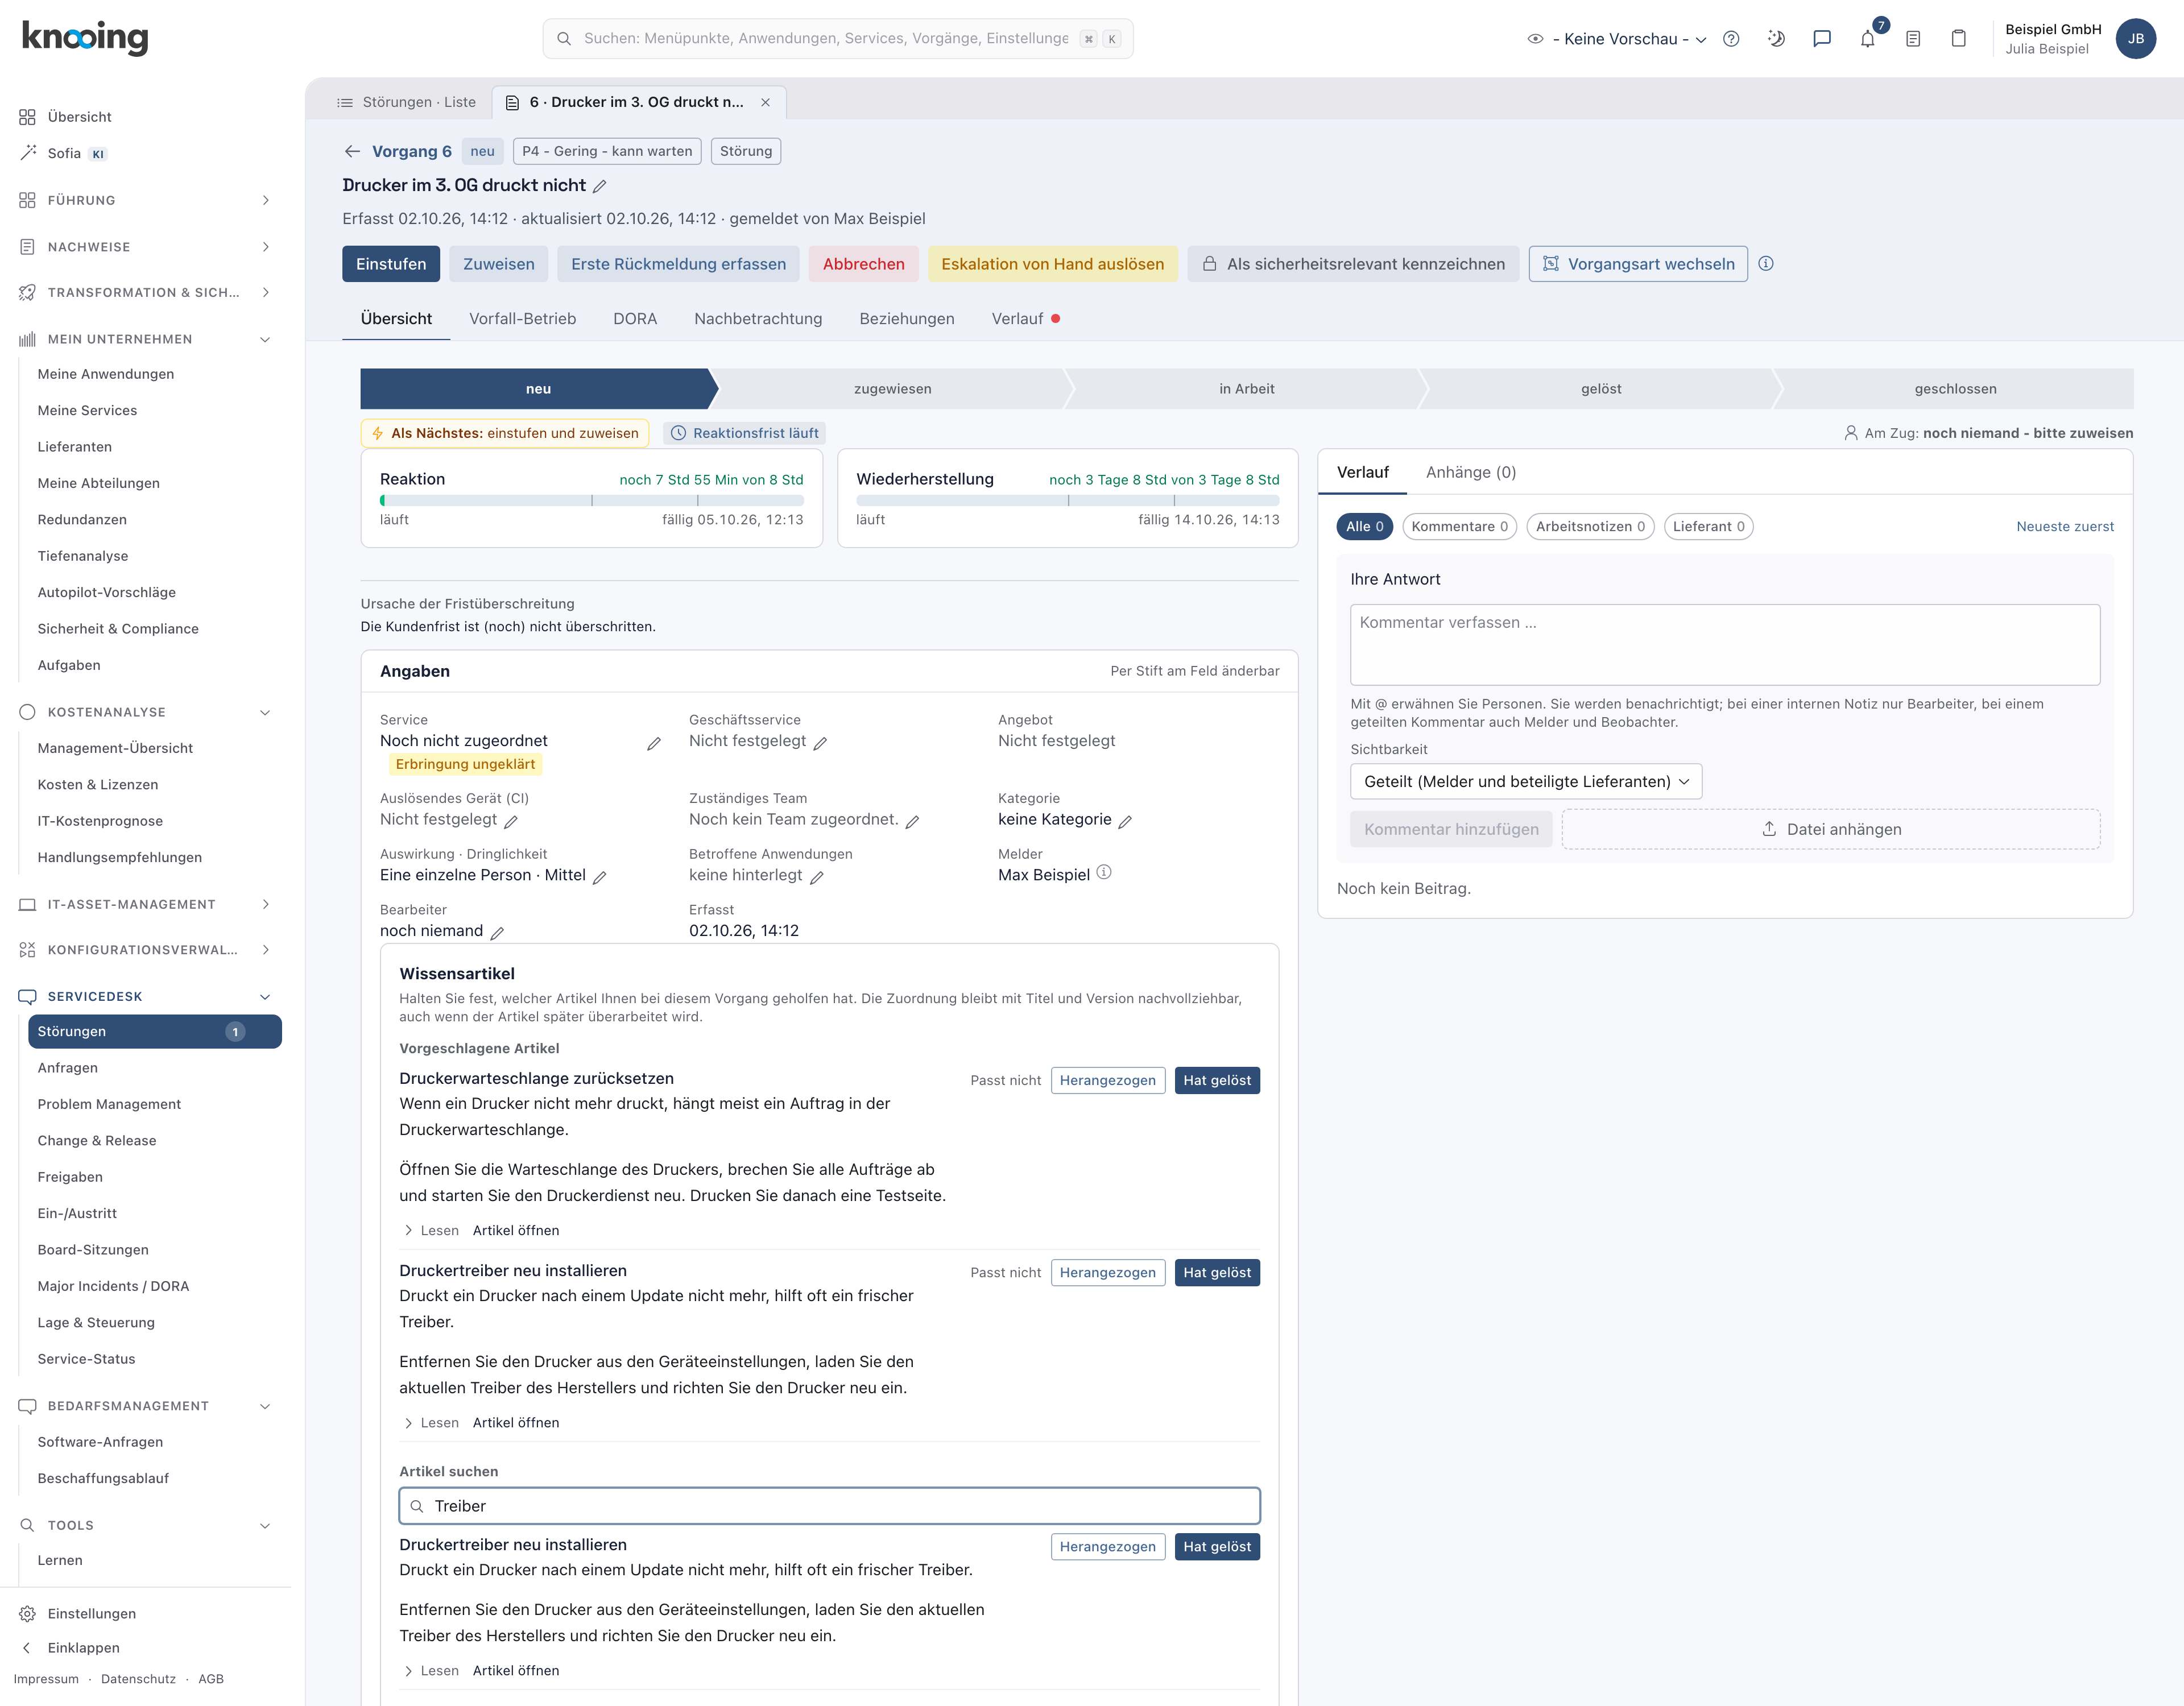Switch to the Vorfall-Betrieb tab
Image resolution: width=2184 pixels, height=1706 pixels.
(x=522, y=319)
